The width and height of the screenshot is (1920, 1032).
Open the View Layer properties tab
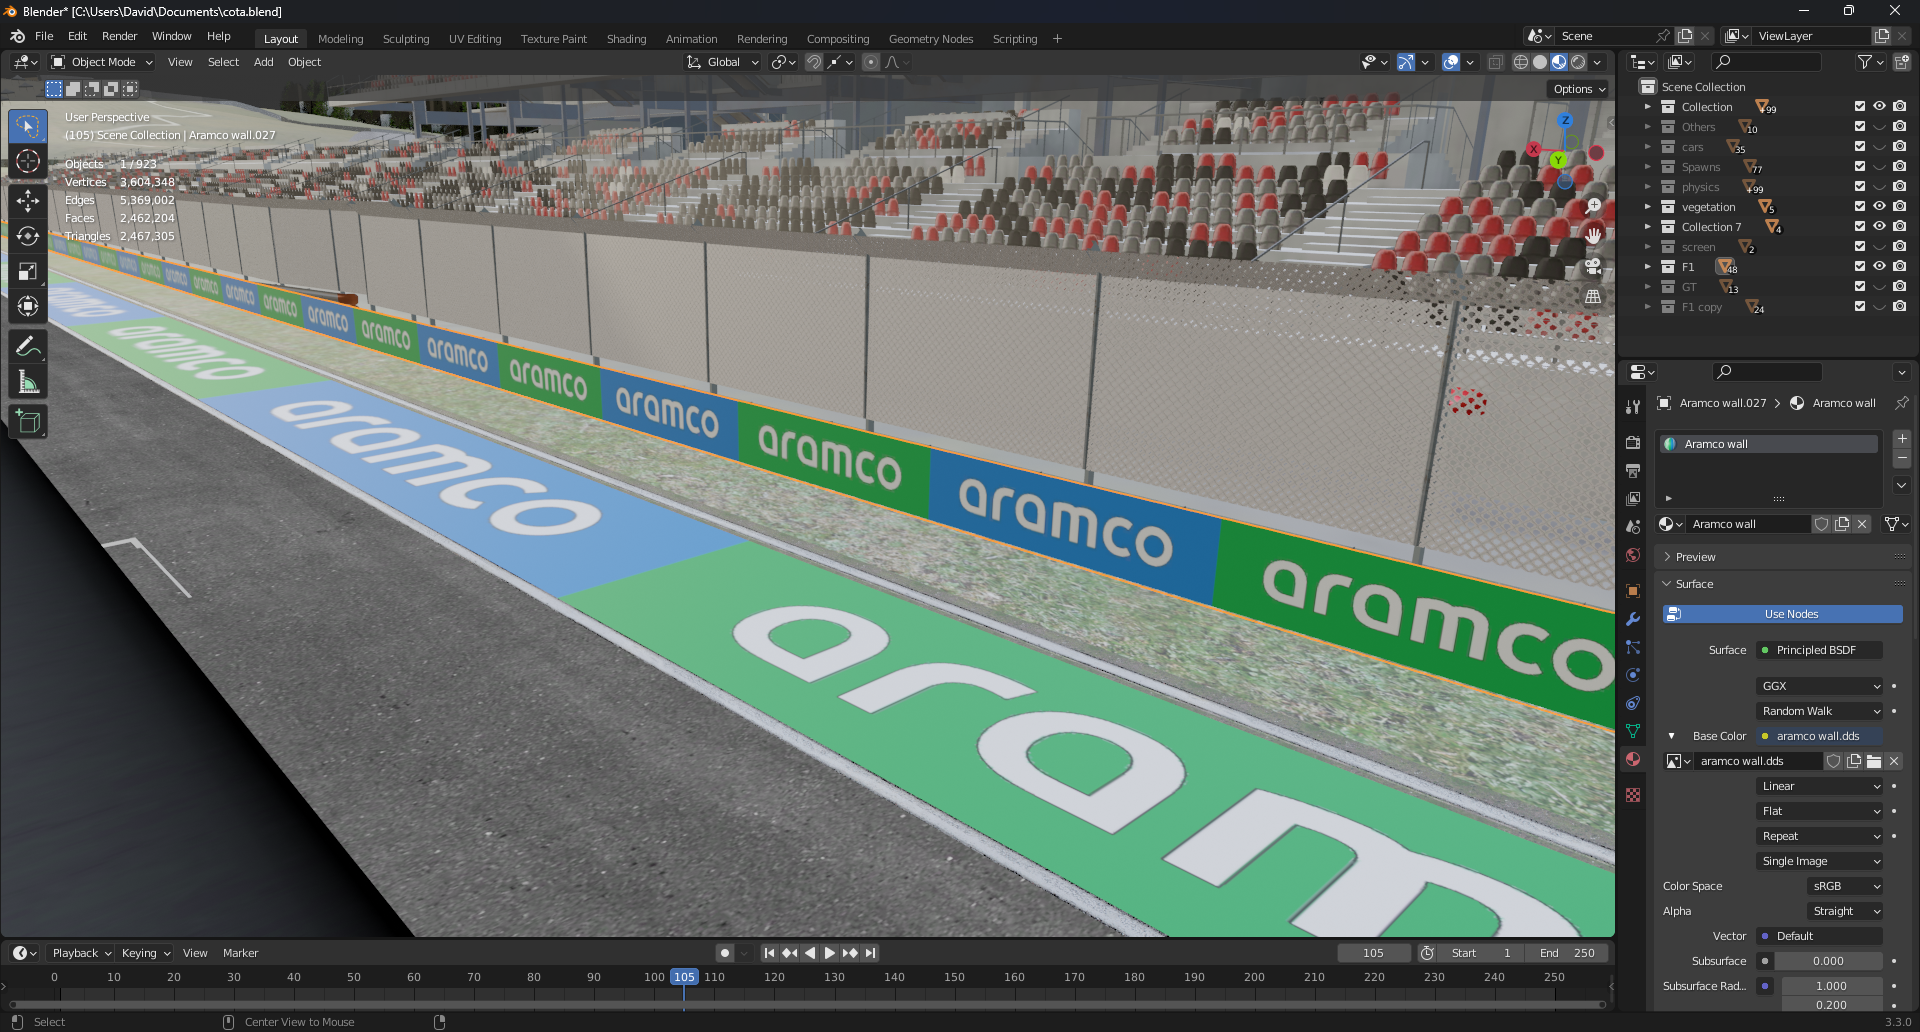tap(1633, 498)
